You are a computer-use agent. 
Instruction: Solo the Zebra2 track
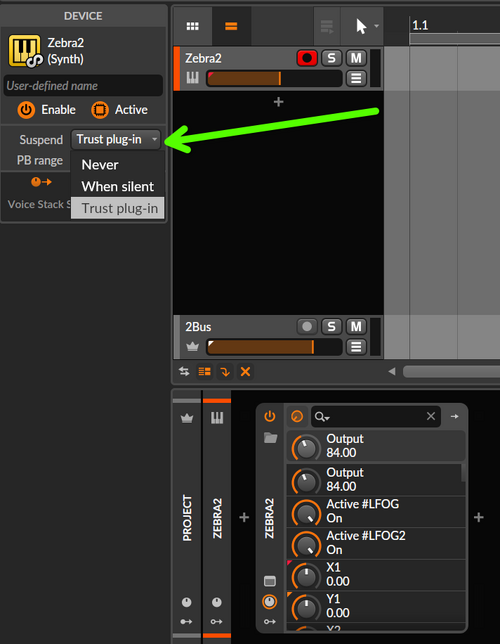pos(331,58)
